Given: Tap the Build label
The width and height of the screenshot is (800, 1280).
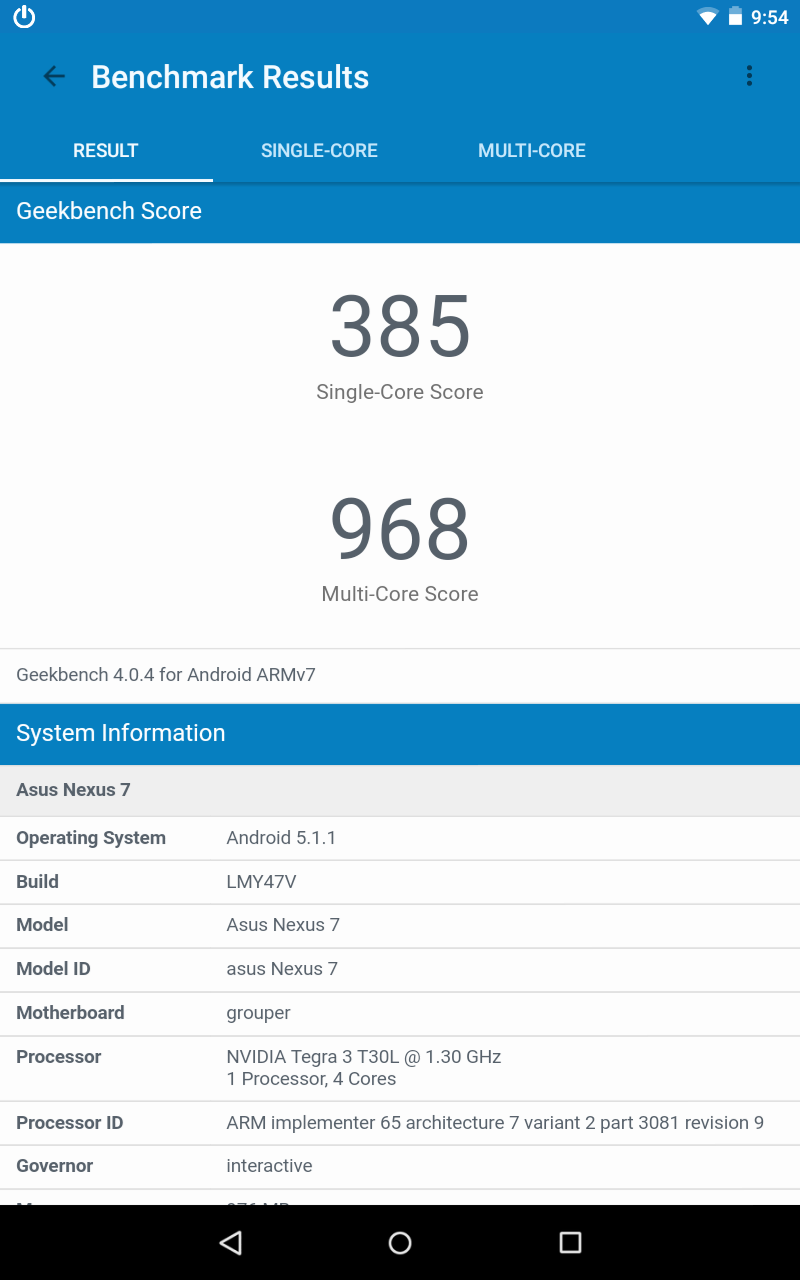Looking at the screenshot, I should [37, 882].
